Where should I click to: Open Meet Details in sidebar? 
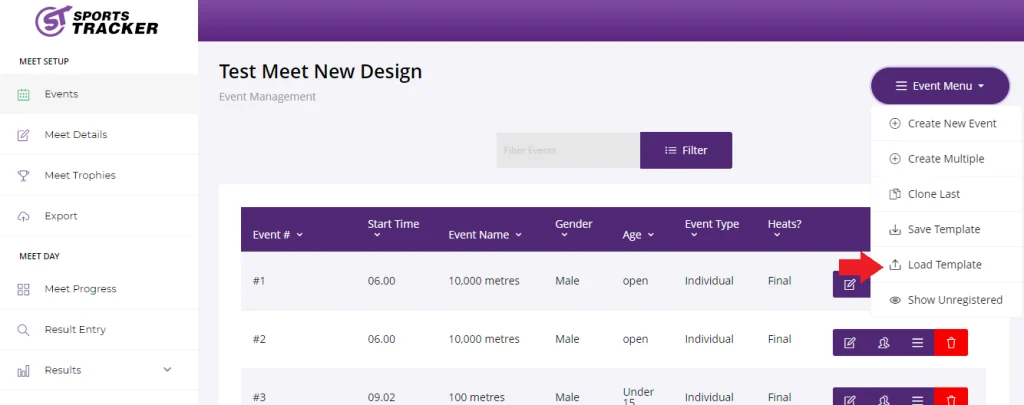pos(99,135)
